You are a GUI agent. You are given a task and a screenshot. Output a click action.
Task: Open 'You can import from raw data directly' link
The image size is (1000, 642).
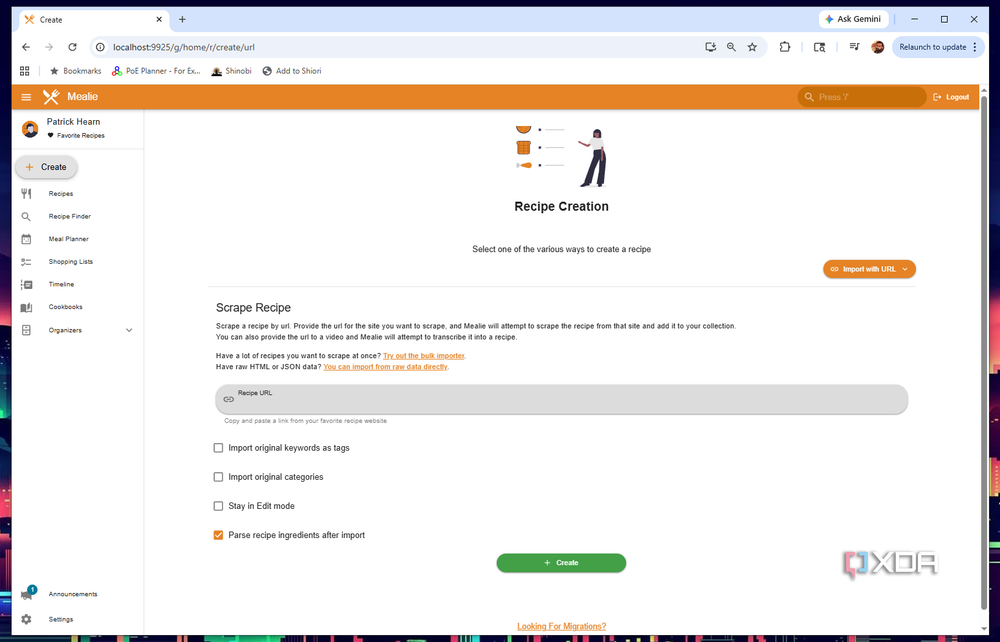385,367
